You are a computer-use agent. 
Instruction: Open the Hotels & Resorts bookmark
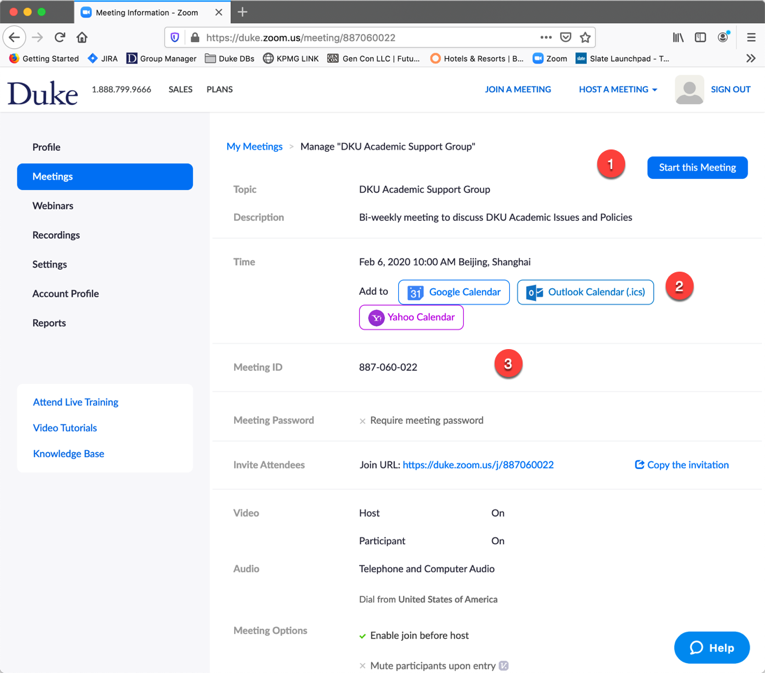click(477, 59)
